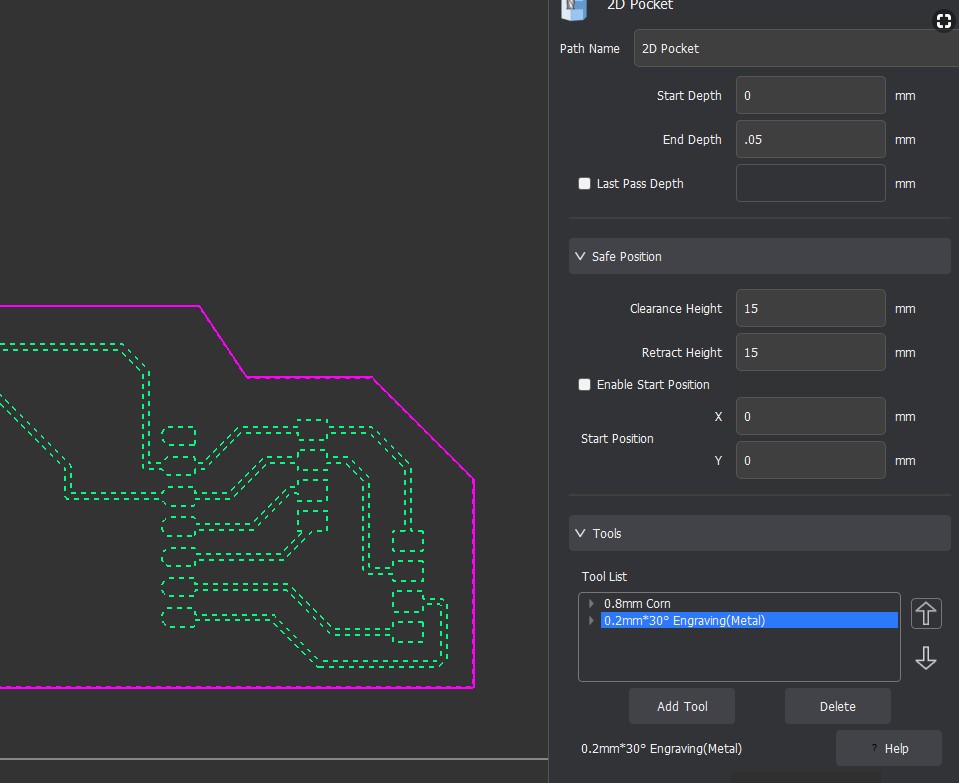Enable the Last Pass Depth checkbox
959x783 pixels.
point(585,184)
